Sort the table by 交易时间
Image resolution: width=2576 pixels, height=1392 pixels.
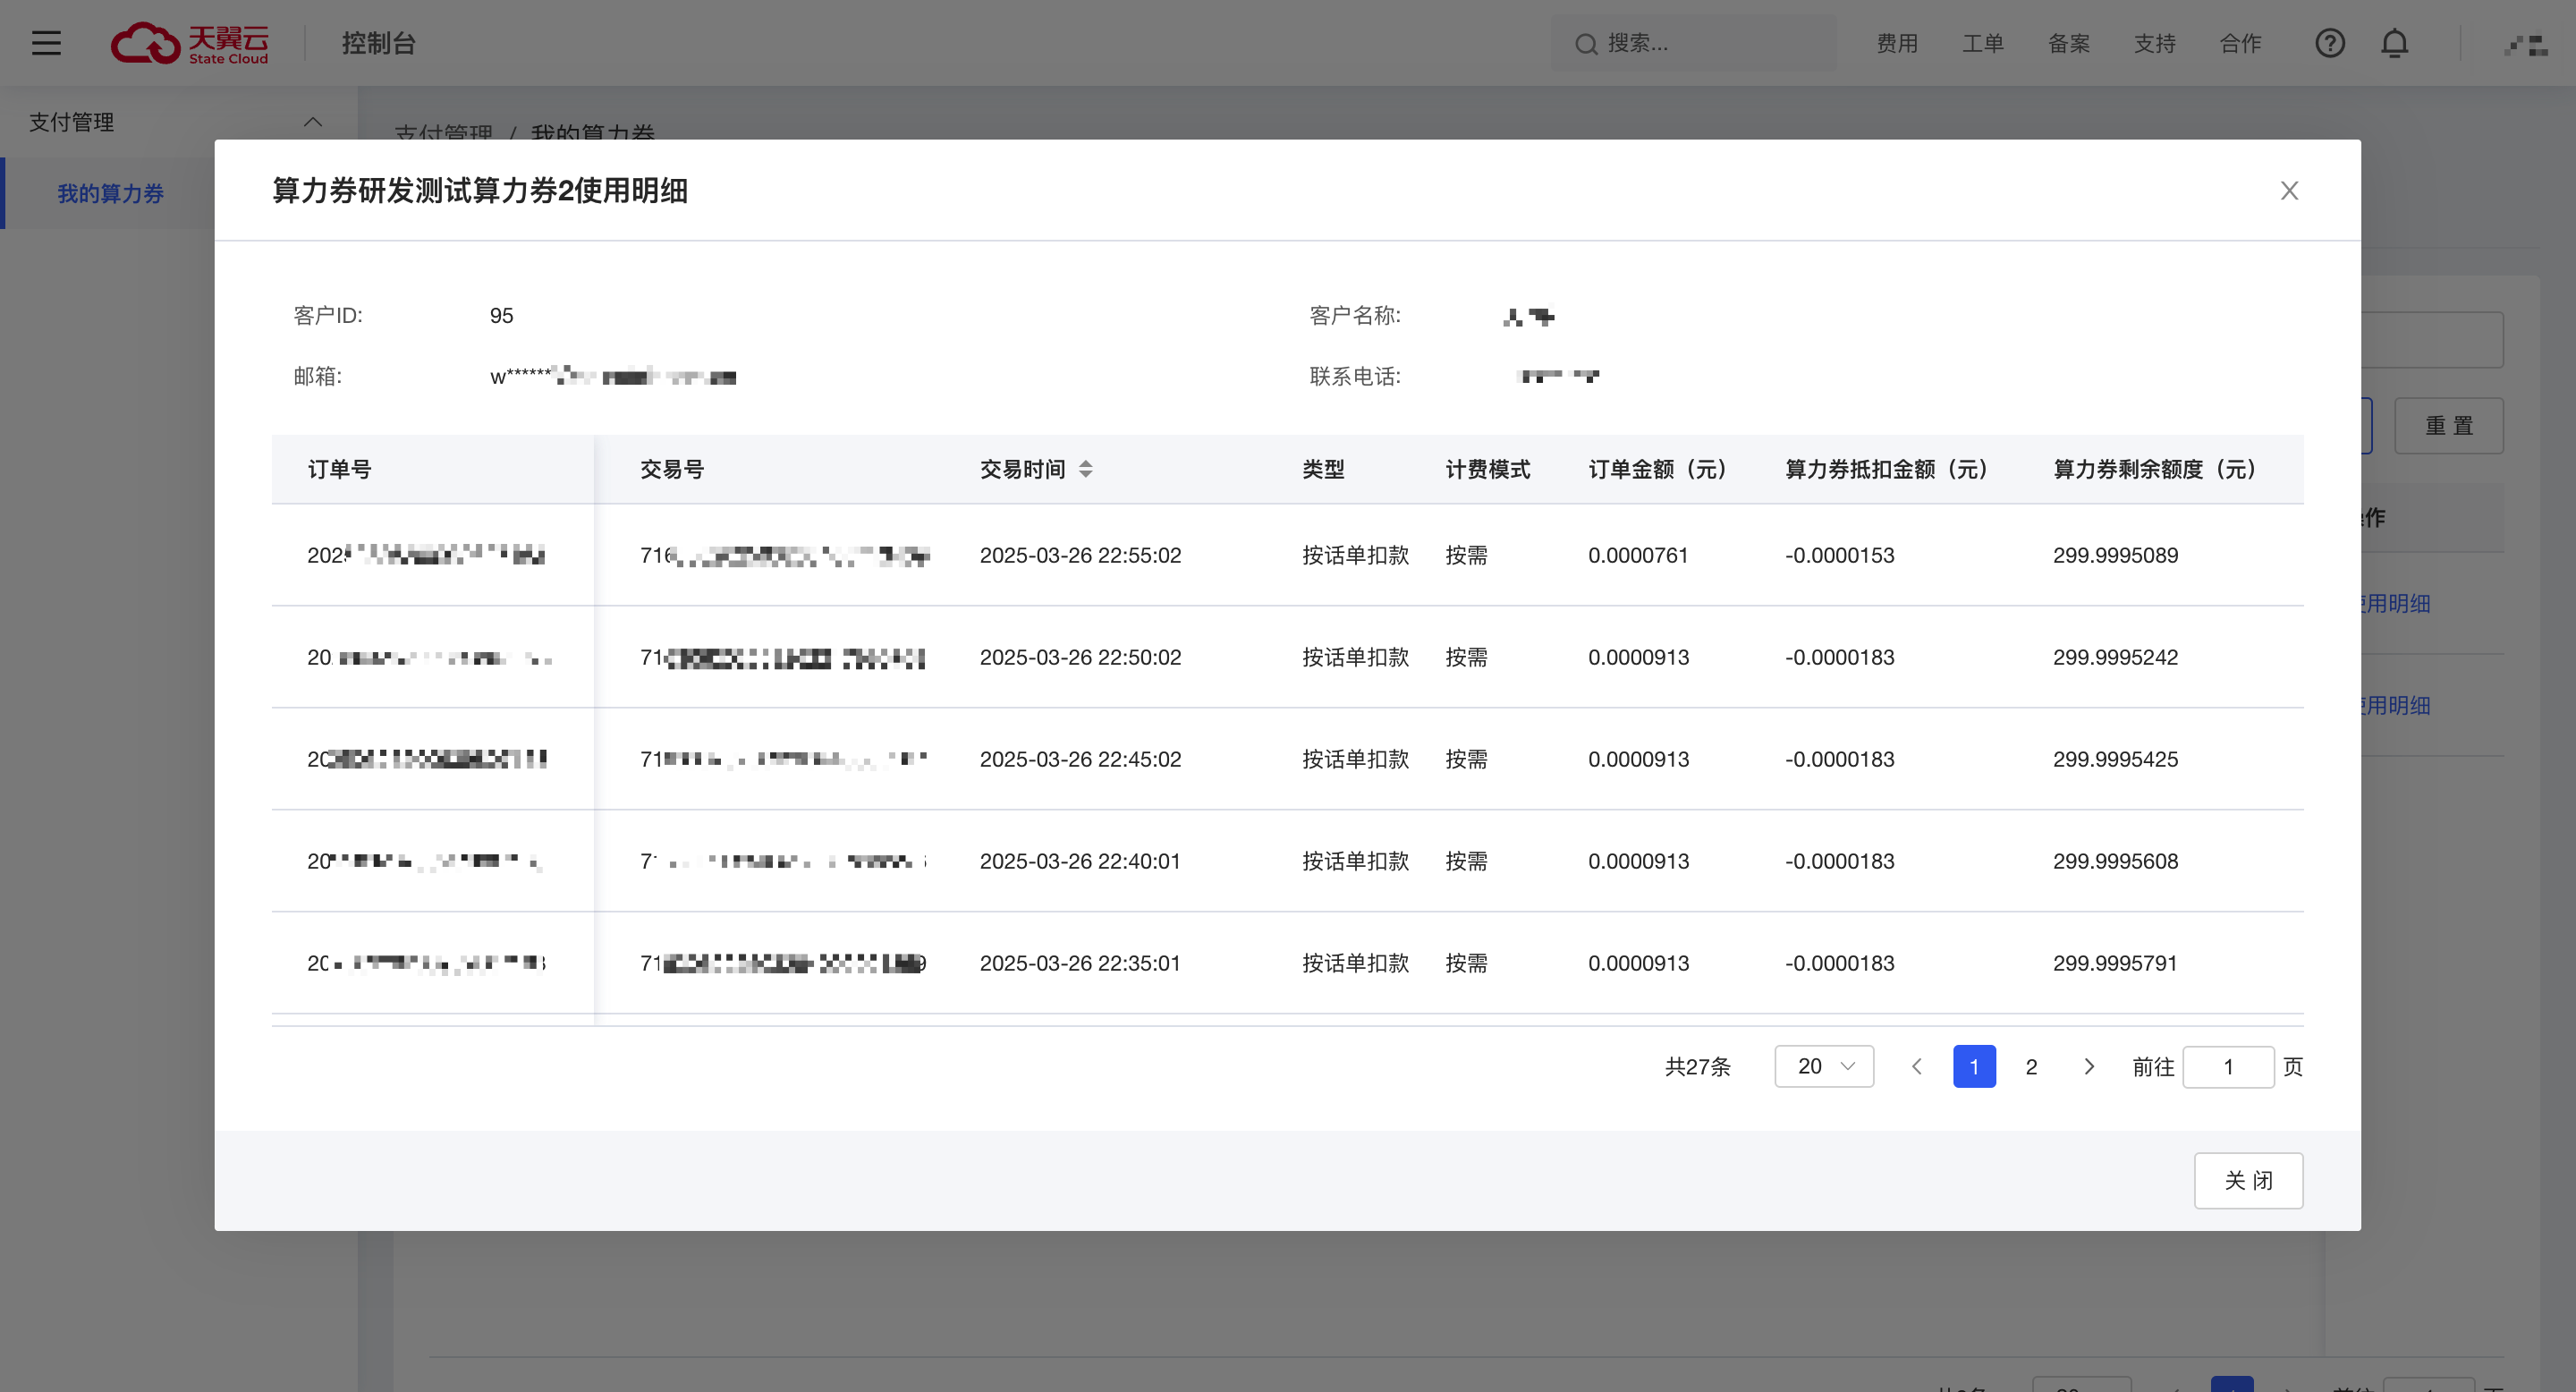(x=1086, y=469)
